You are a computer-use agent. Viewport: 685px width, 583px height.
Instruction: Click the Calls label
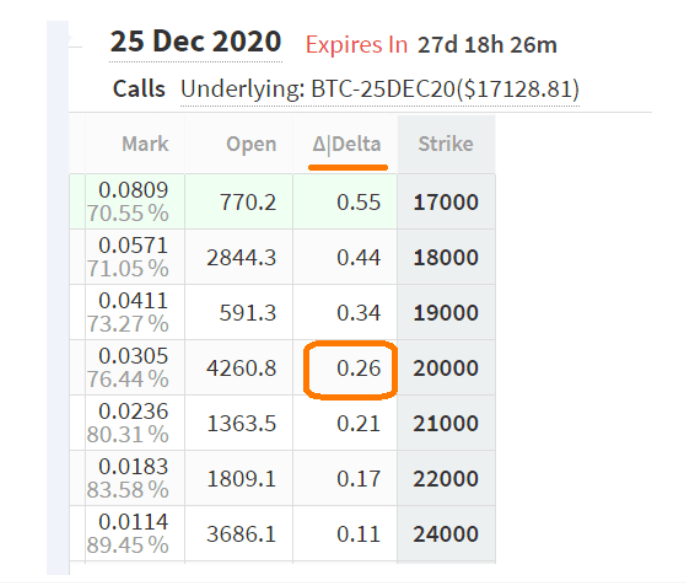point(139,89)
